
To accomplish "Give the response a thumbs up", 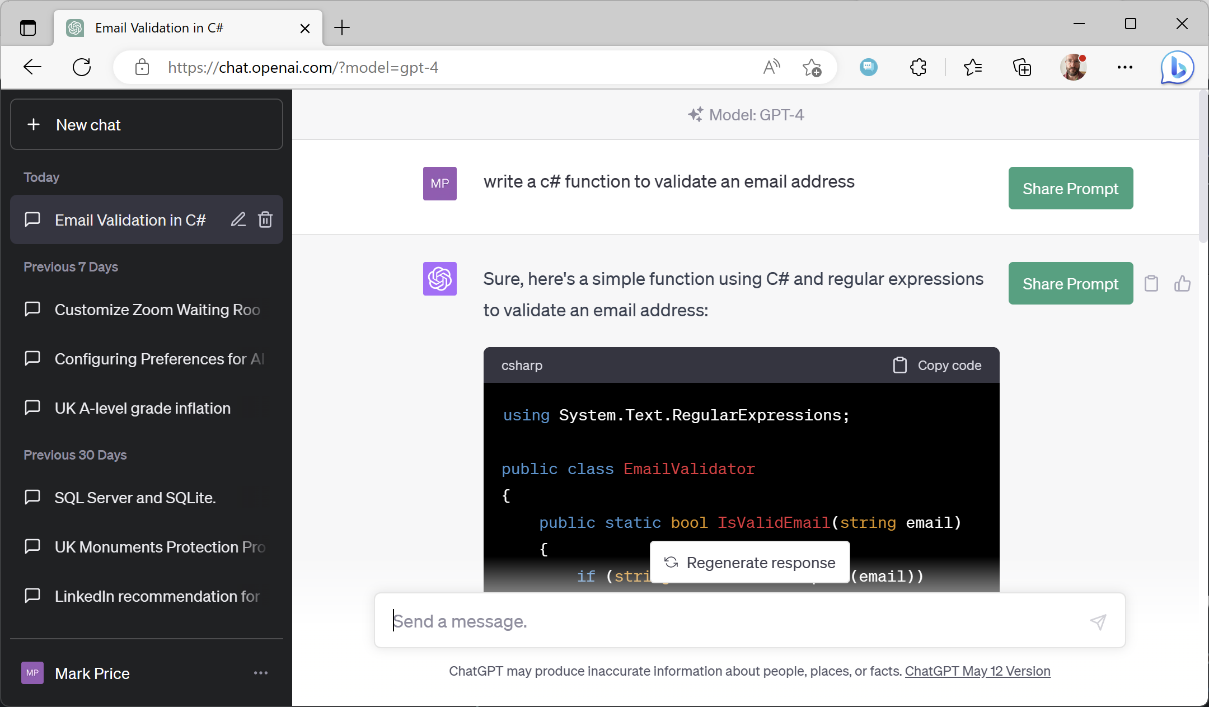I will tap(1183, 284).
